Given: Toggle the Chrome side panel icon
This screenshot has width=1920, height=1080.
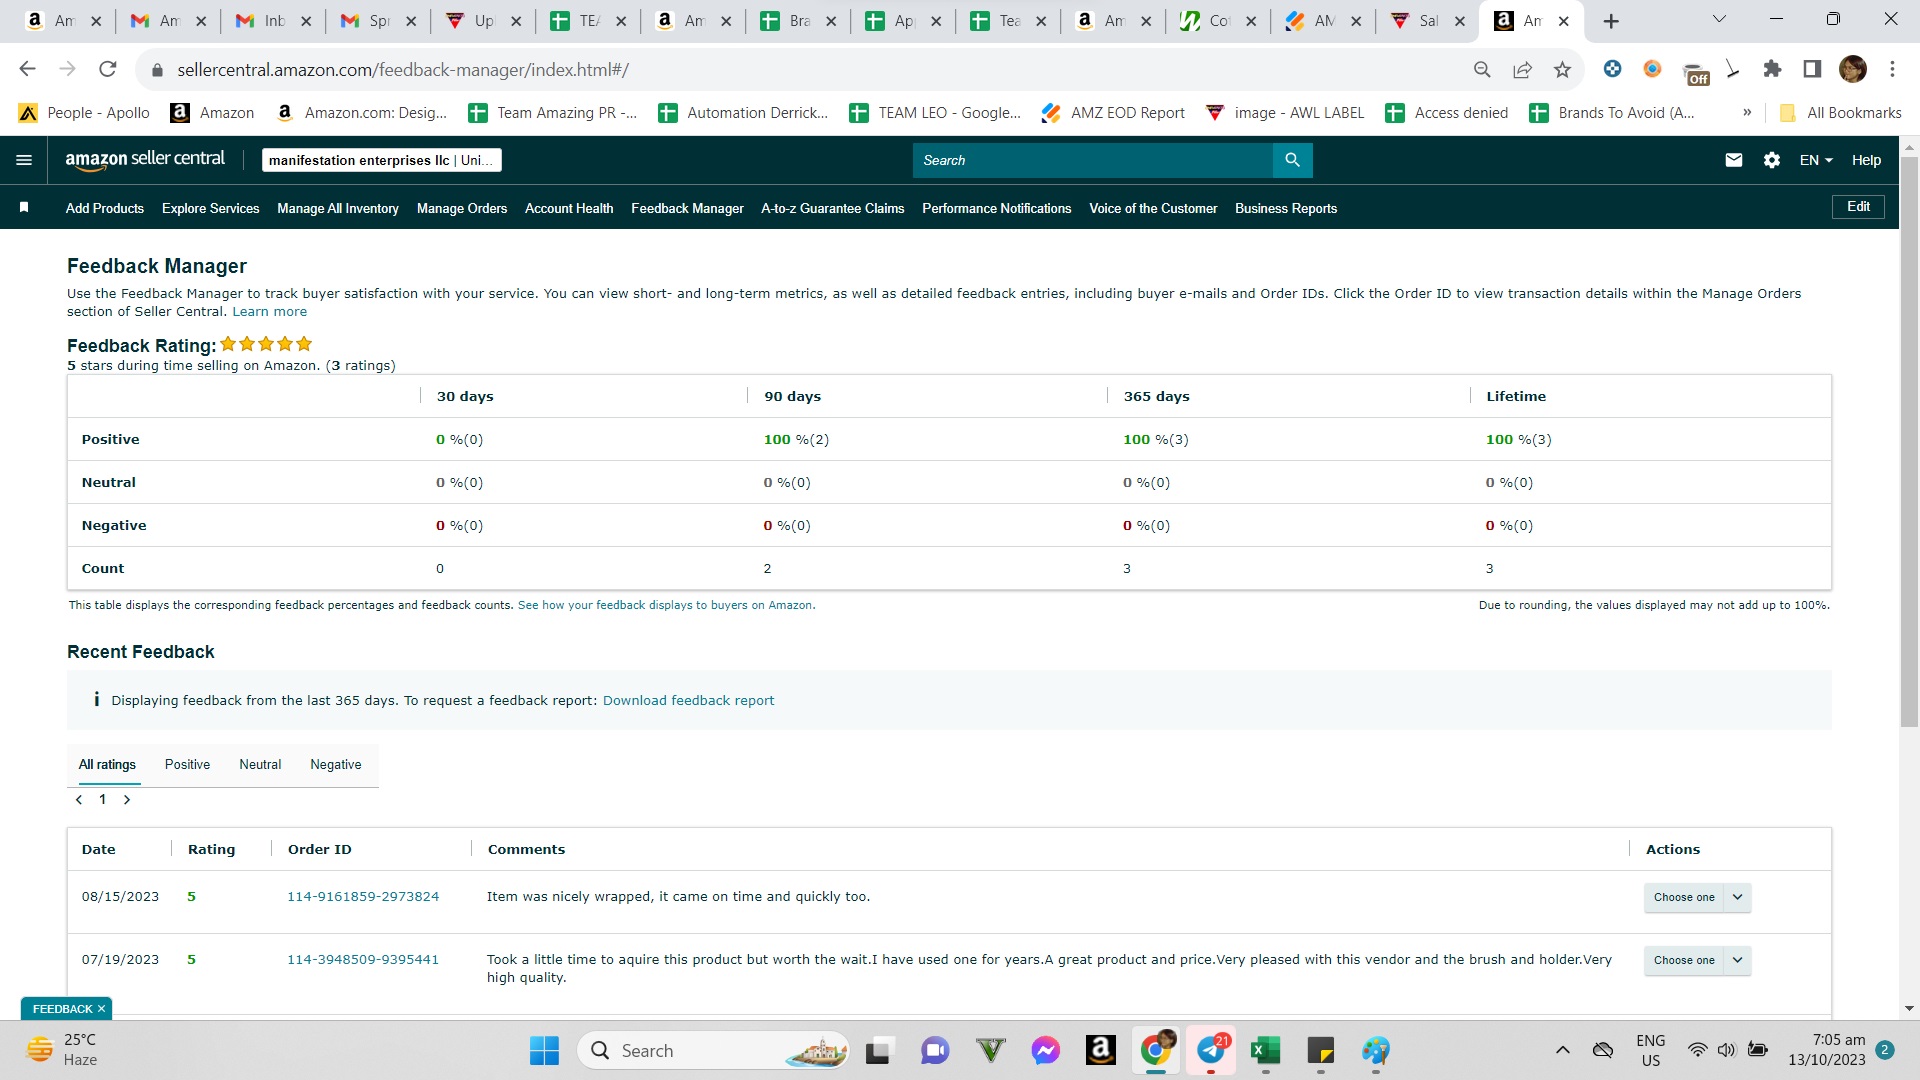Looking at the screenshot, I should [x=1812, y=69].
